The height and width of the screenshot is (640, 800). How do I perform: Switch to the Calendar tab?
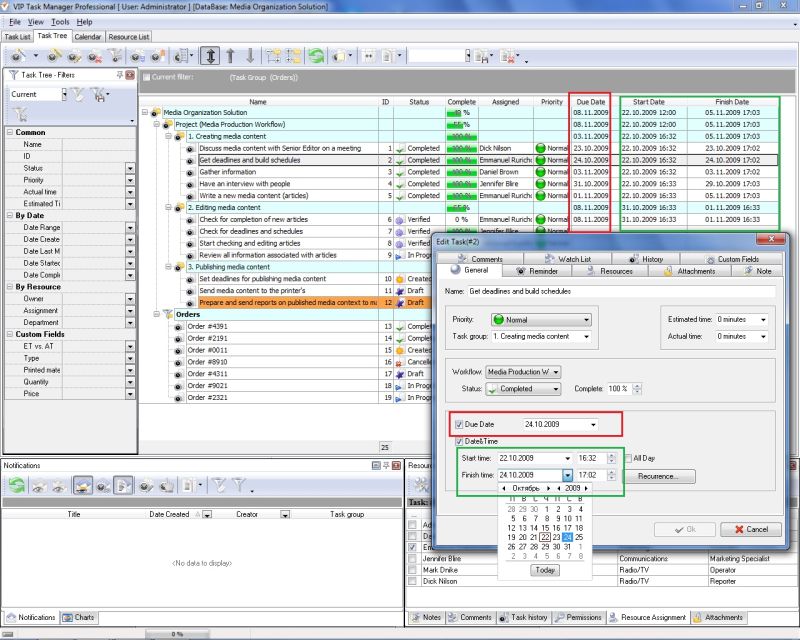coord(88,37)
